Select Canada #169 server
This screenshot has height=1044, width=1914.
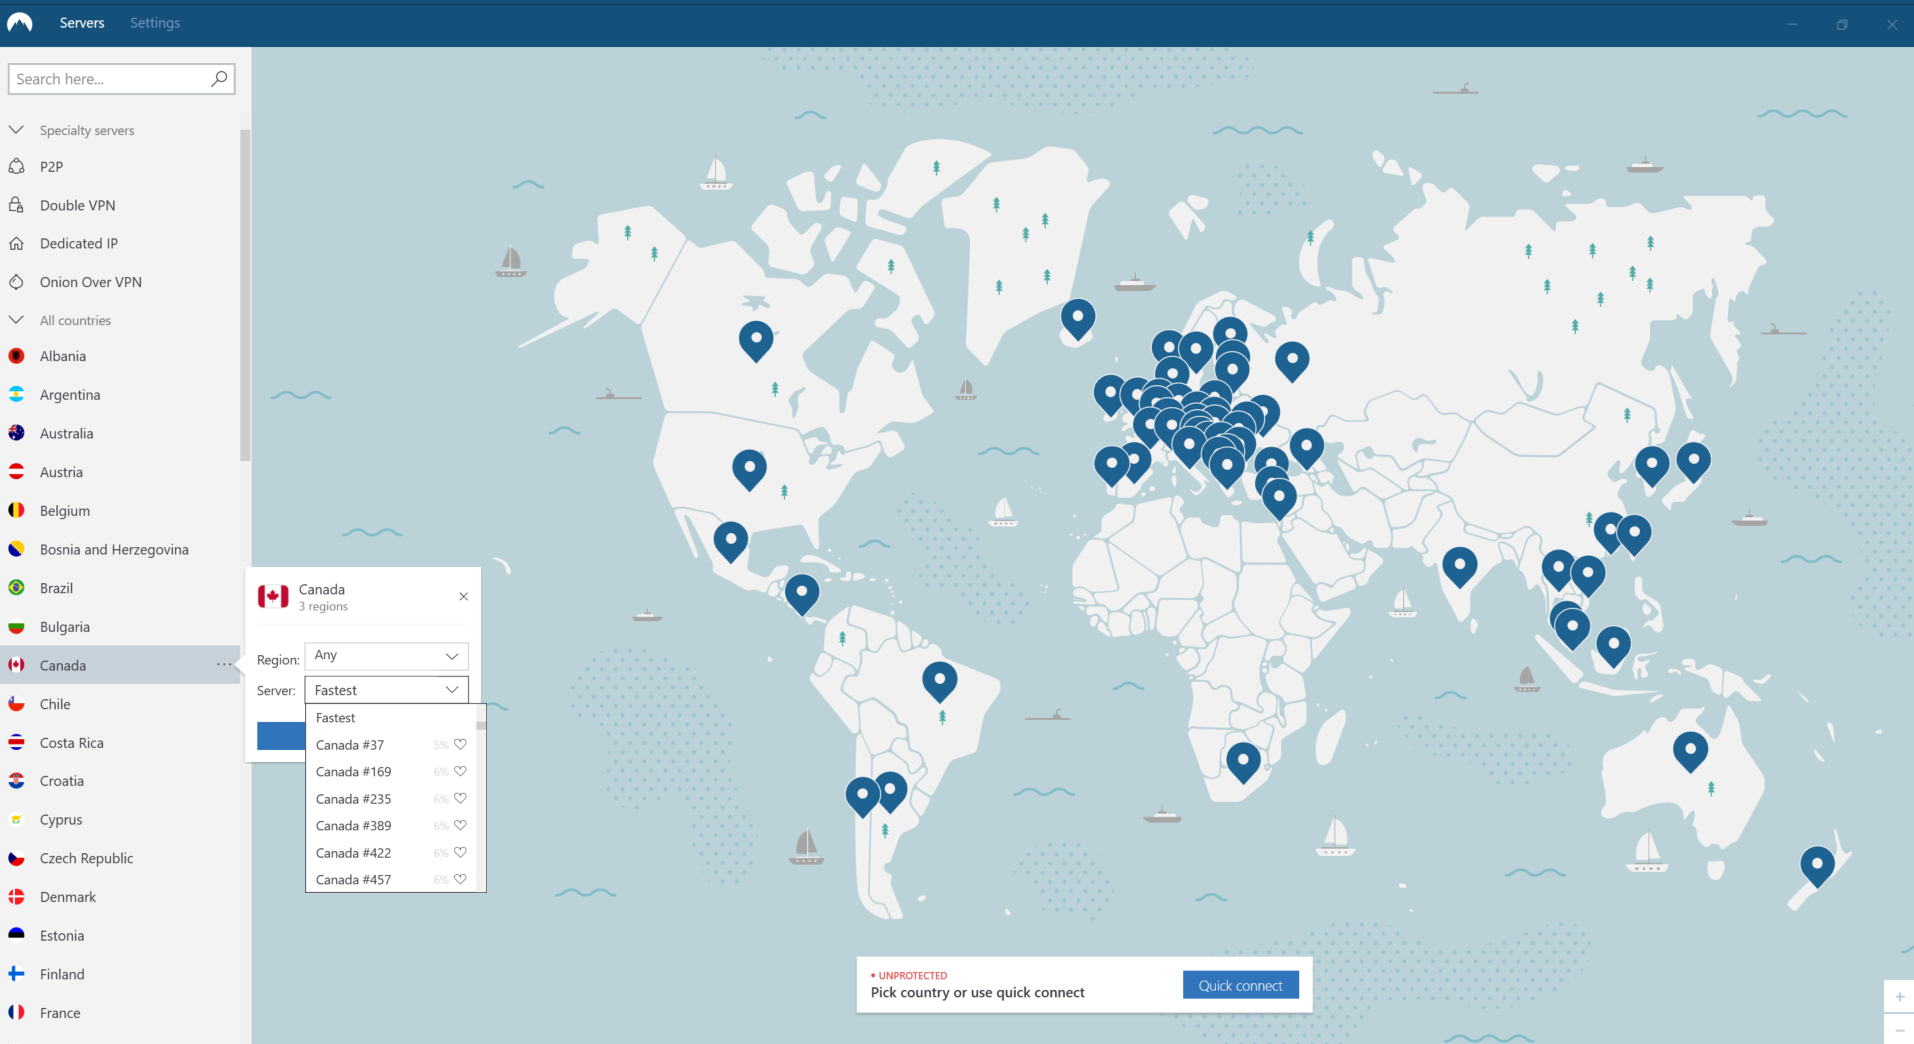391,772
